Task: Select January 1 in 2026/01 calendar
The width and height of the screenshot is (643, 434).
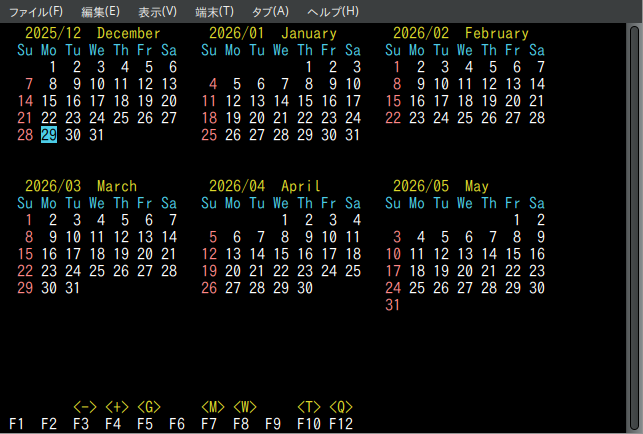Action: point(309,67)
